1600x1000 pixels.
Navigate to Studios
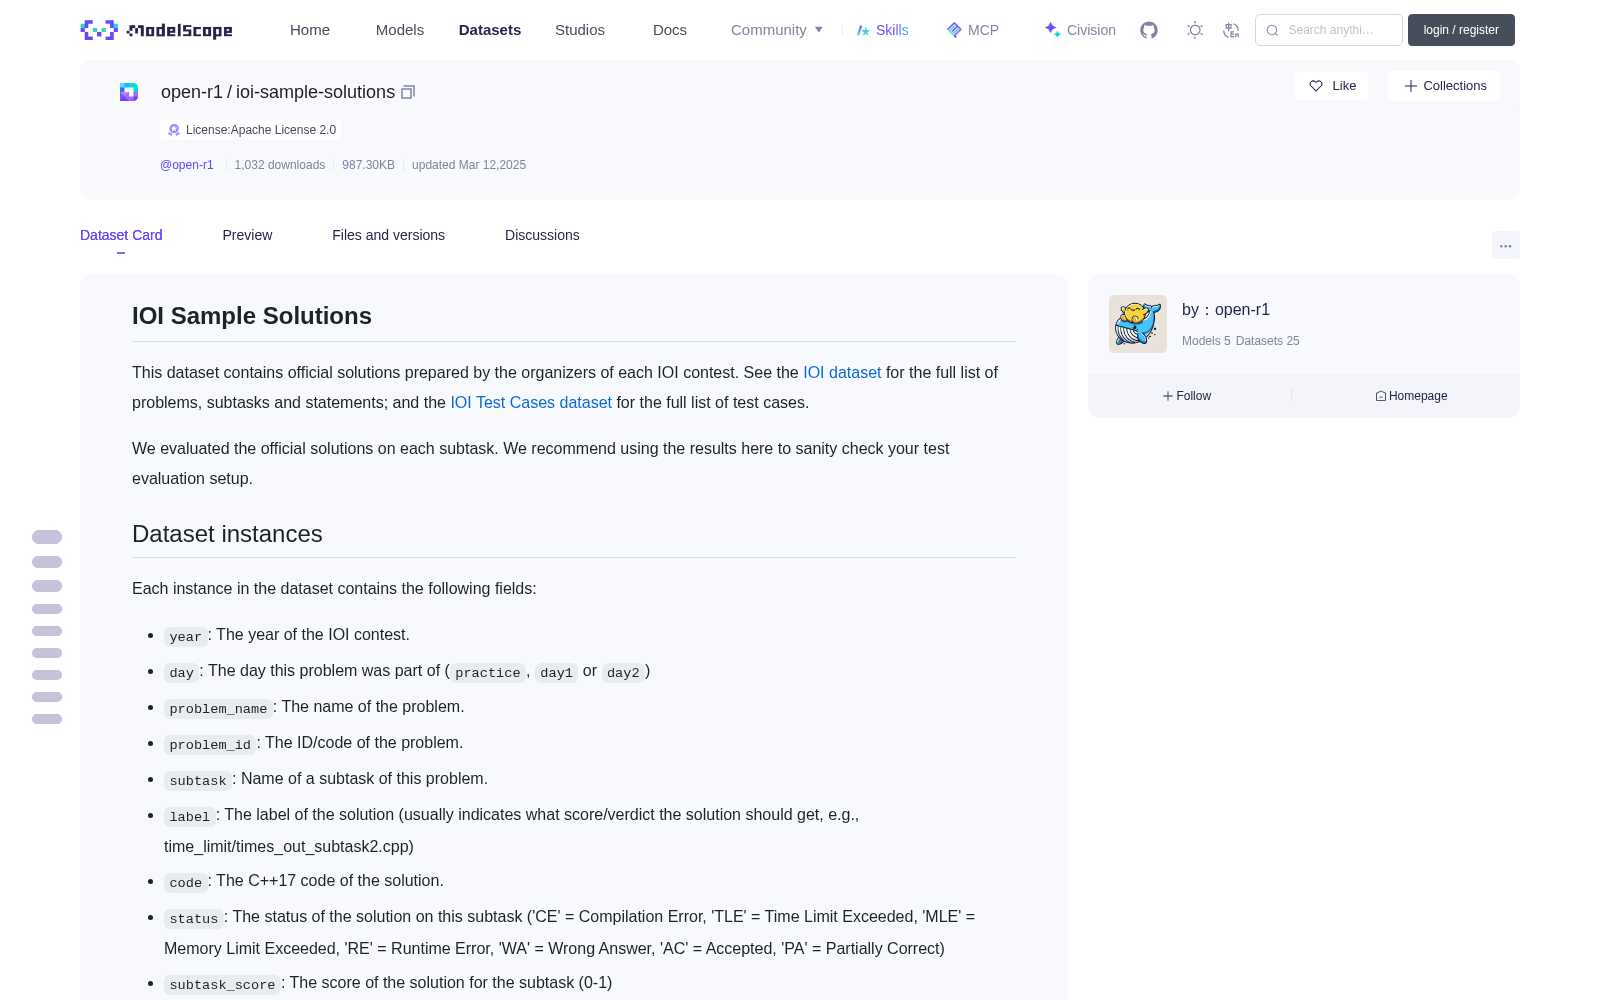click(x=580, y=30)
